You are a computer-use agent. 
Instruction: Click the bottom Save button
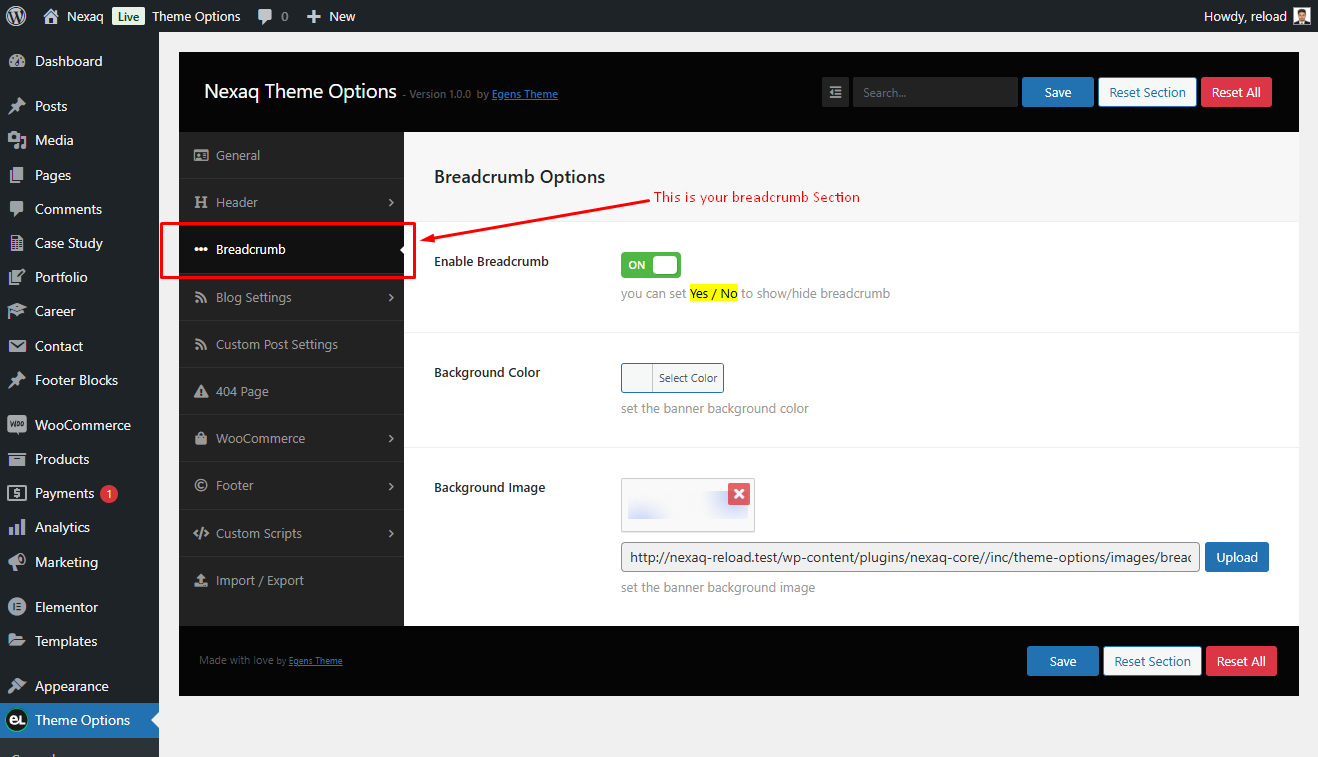coord(1063,661)
